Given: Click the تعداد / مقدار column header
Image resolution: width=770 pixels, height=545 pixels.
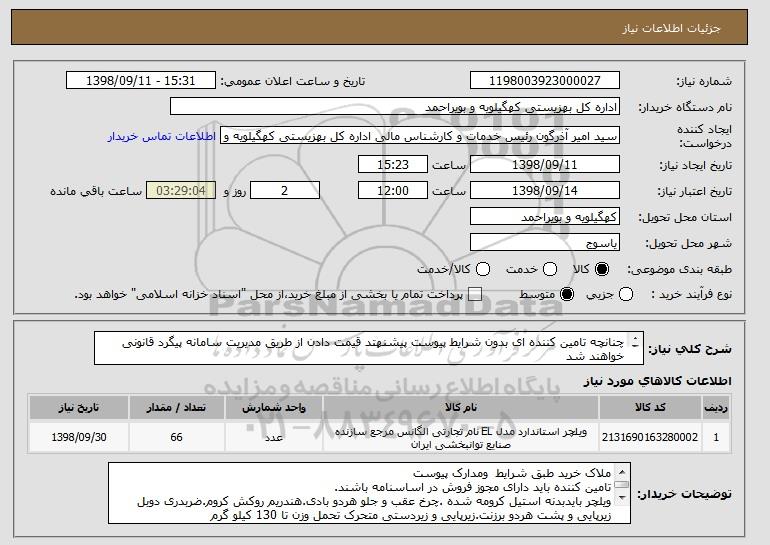Looking at the screenshot, I should click(177, 408).
